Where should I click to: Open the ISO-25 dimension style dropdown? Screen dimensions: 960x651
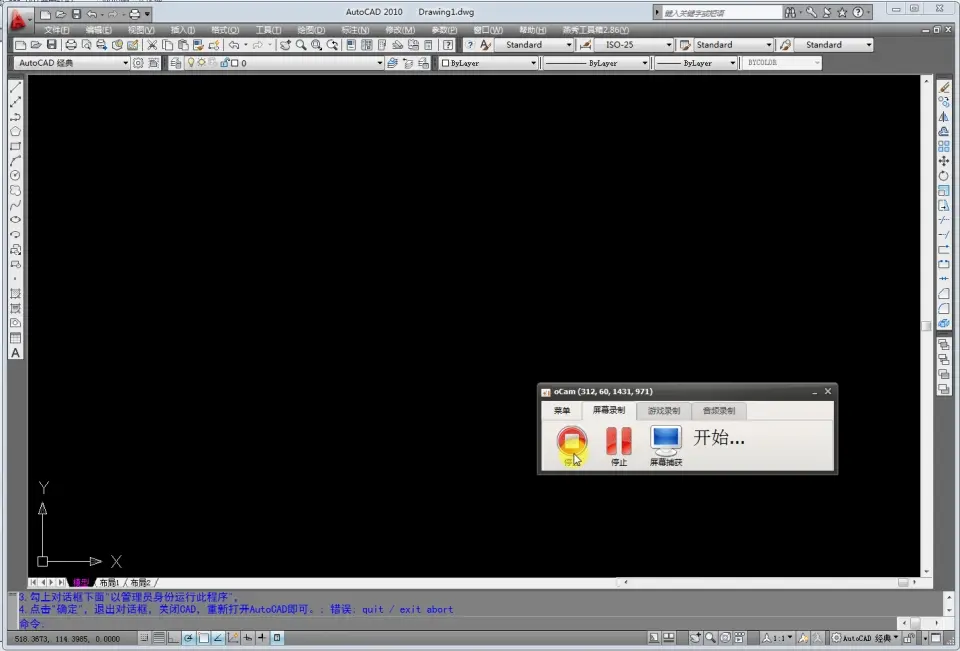tap(634, 45)
